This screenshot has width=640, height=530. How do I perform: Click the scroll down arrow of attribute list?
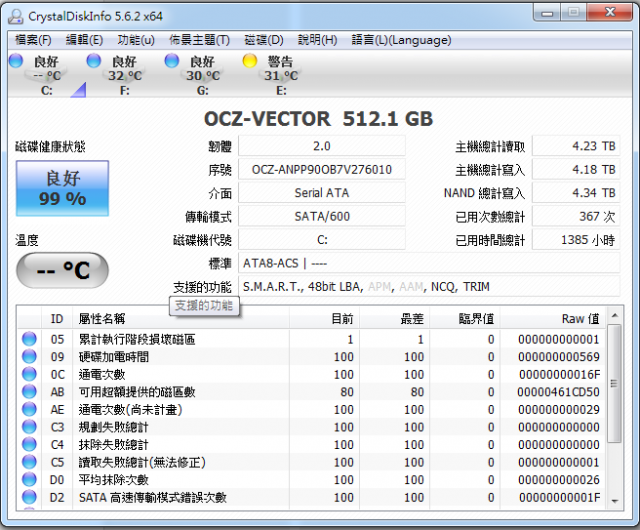tap(615, 501)
